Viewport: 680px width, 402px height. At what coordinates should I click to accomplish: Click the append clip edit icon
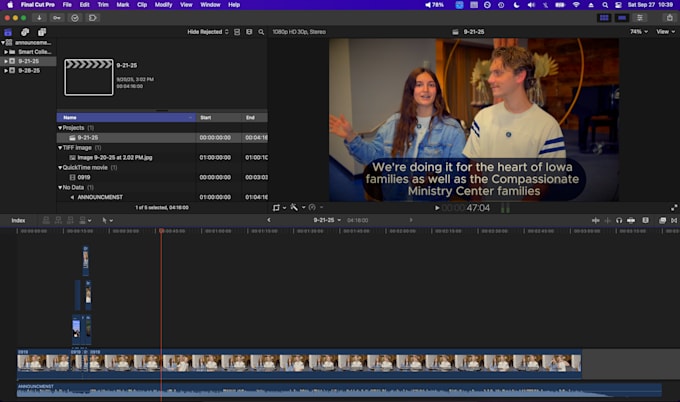70,220
